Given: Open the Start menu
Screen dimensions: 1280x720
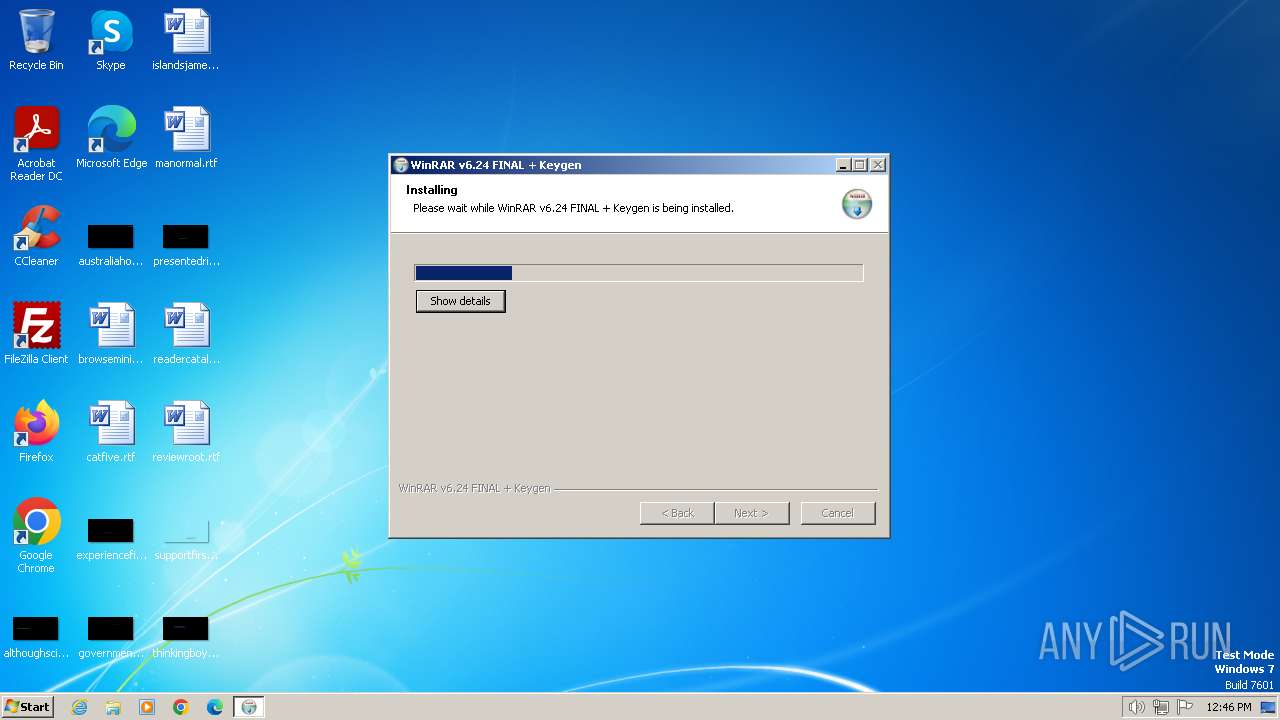Looking at the screenshot, I should tap(27, 707).
